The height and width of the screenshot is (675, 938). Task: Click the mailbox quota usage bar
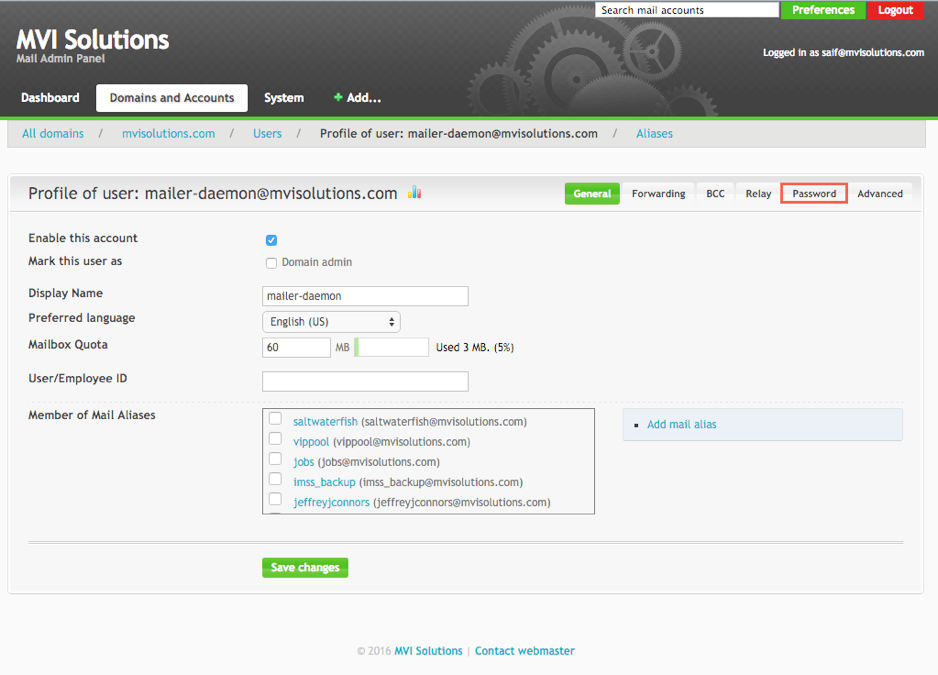click(x=391, y=347)
